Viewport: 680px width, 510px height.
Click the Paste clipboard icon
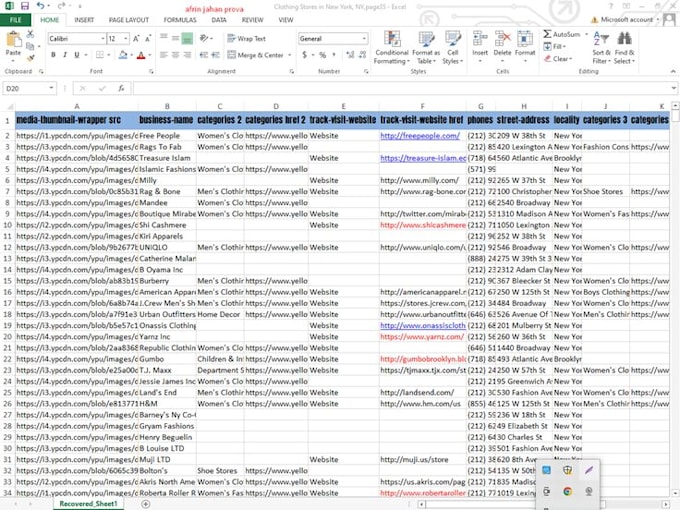[x=13, y=39]
